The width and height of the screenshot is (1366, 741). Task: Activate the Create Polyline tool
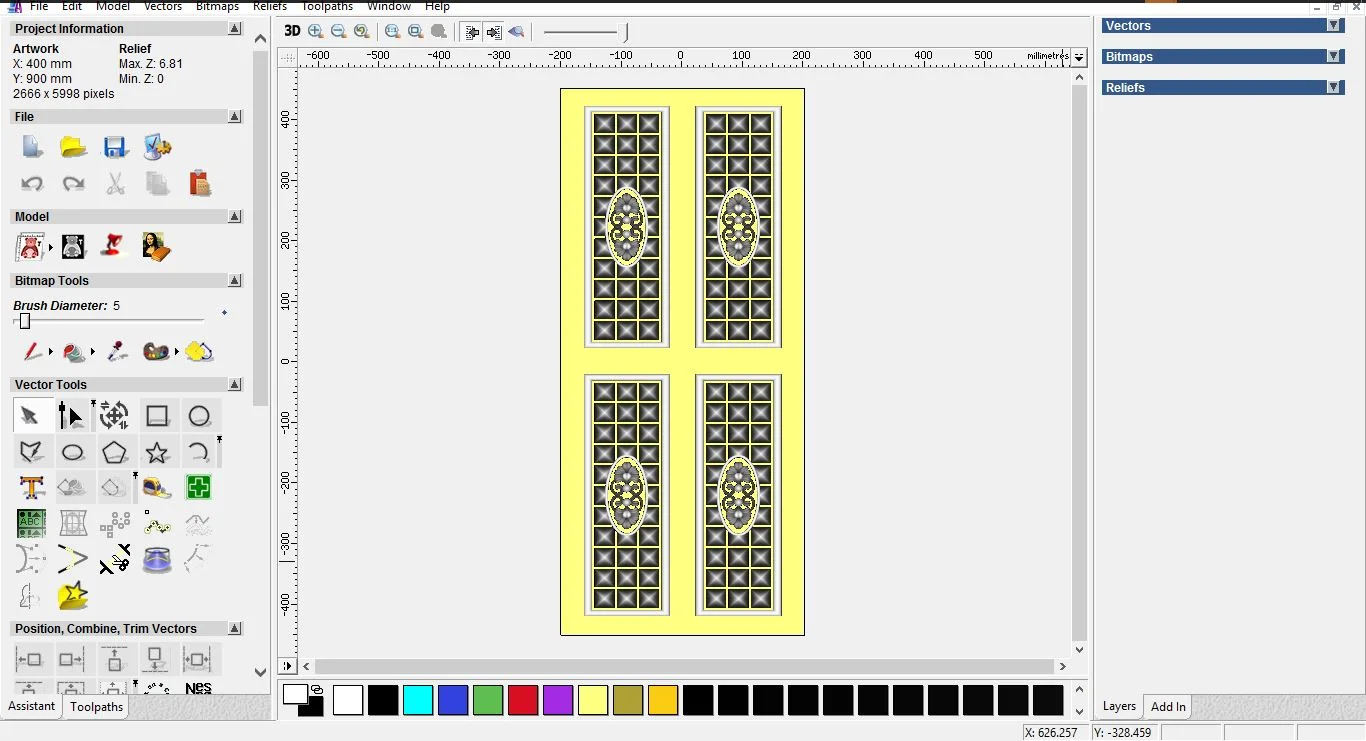coord(31,452)
